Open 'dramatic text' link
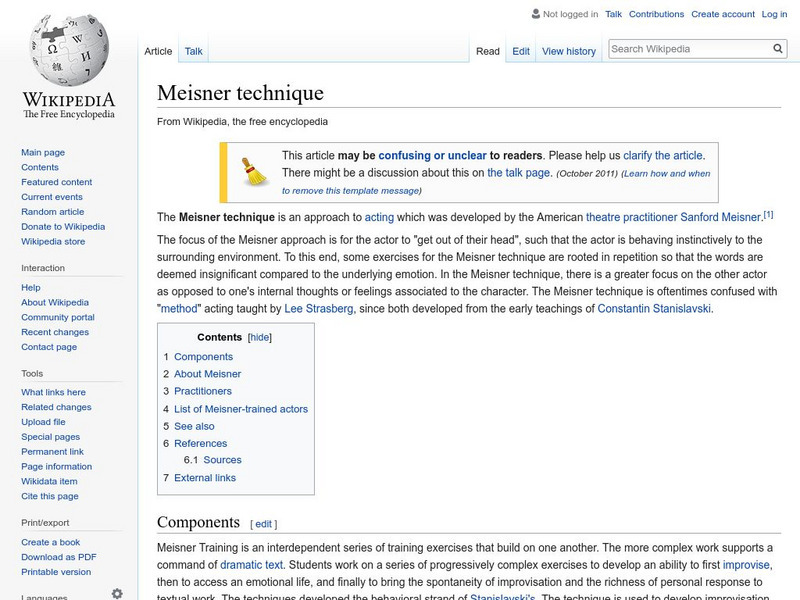 (252, 565)
